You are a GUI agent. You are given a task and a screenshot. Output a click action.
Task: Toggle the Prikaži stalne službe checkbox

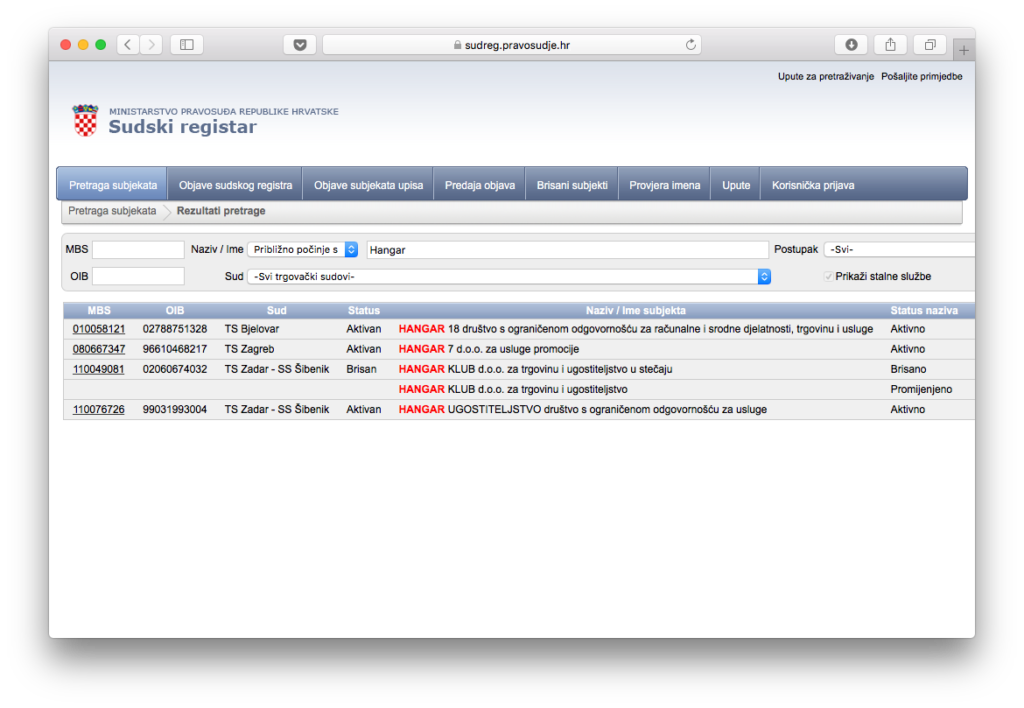828,276
